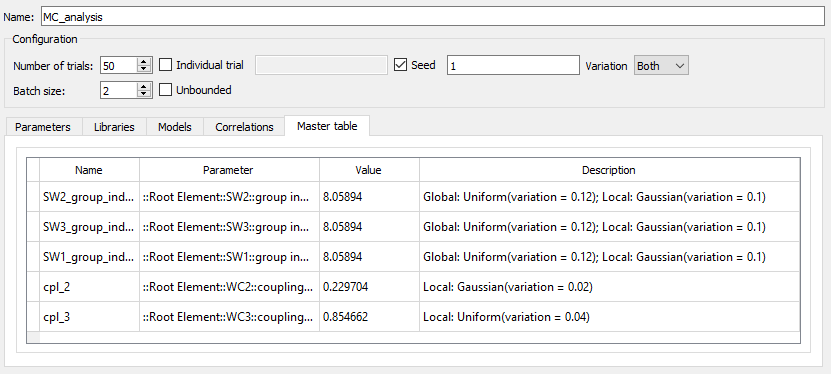Screen dimensions: 831x374
Task: Click the Number of trials value field
Action: pos(118,66)
